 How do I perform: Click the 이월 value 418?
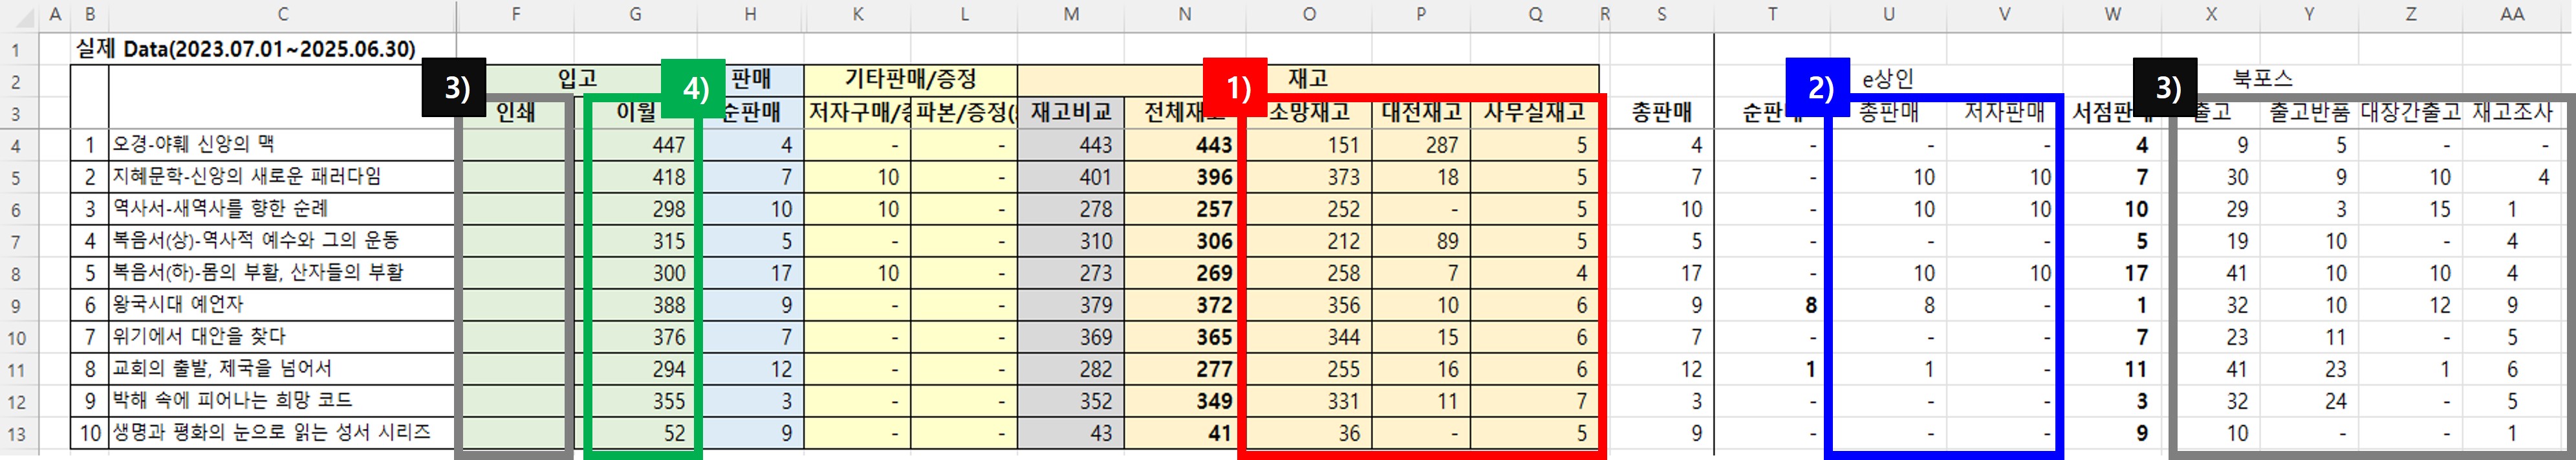pyautogui.click(x=637, y=176)
